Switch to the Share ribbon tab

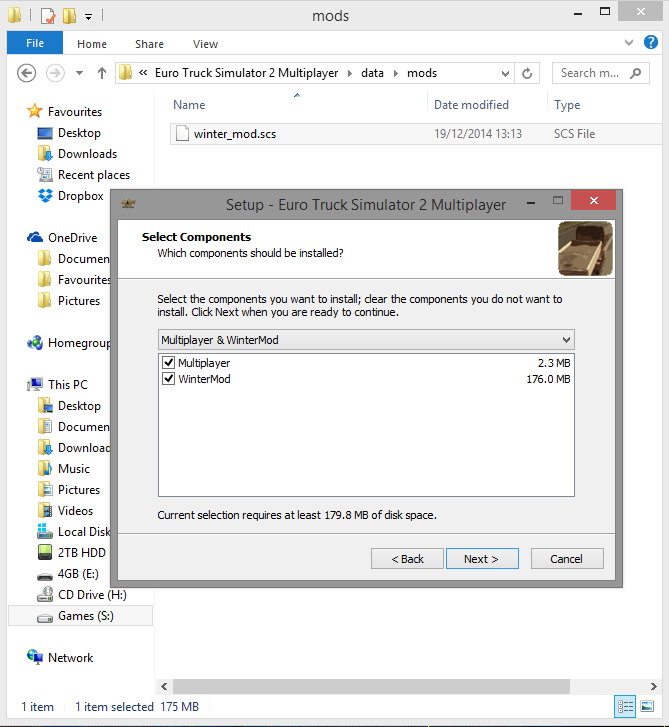click(x=149, y=44)
